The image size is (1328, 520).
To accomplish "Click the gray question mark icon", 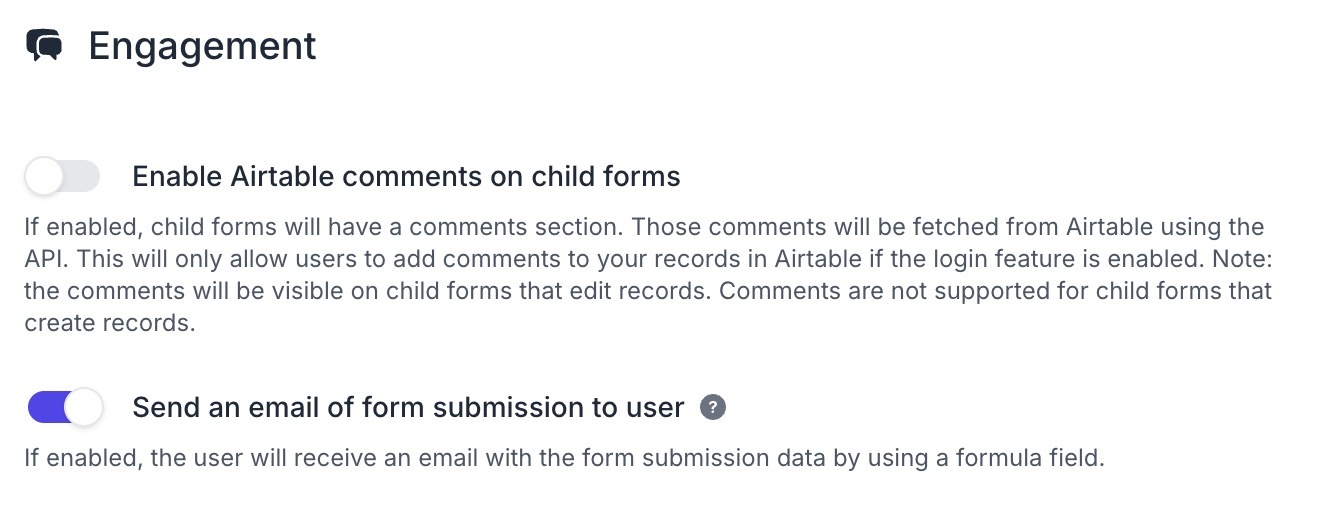I will [713, 407].
